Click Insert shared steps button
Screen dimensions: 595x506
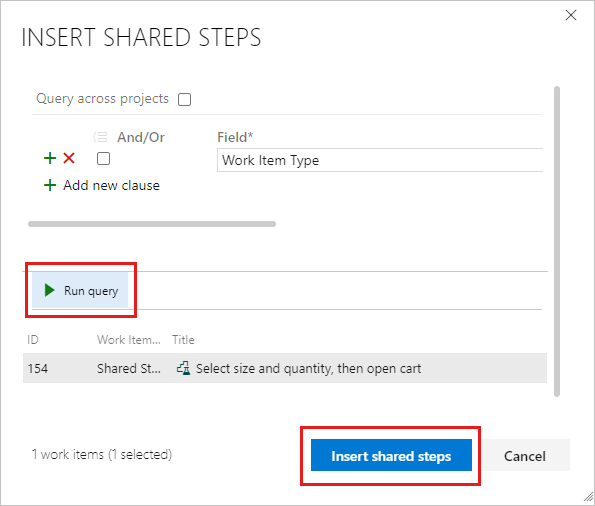pos(391,455)
